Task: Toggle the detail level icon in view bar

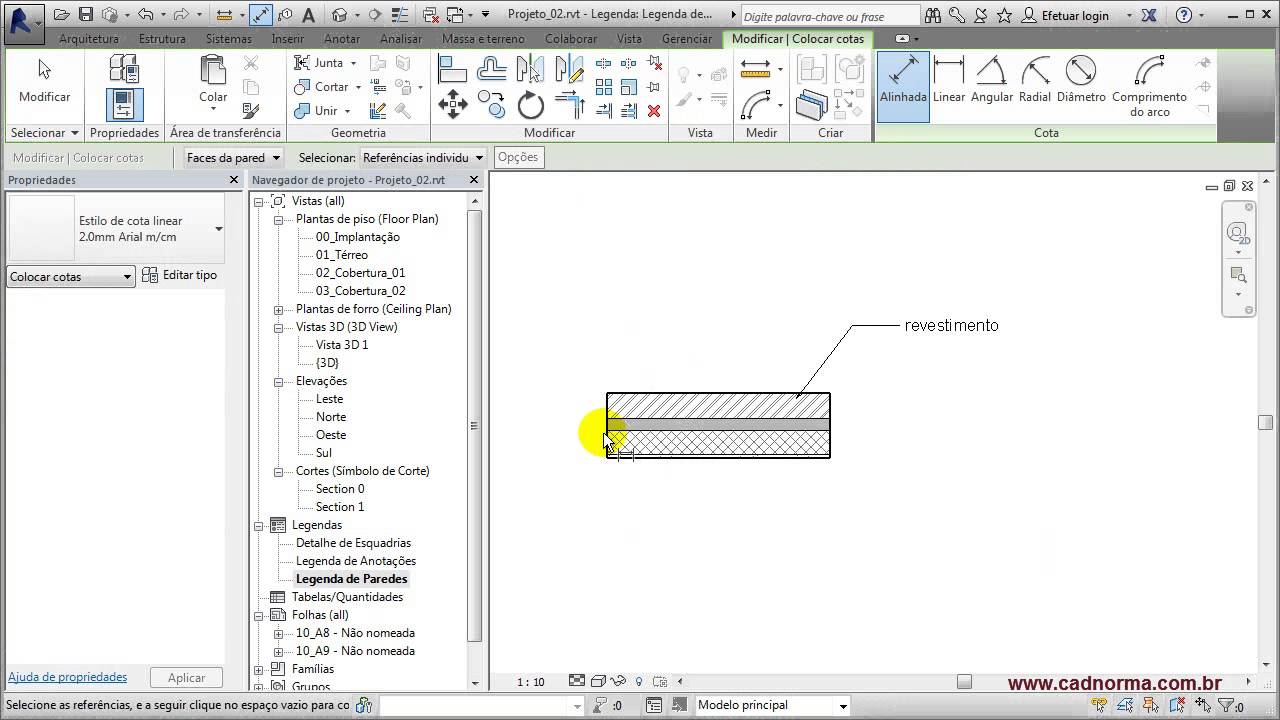Action: point(577,681)
